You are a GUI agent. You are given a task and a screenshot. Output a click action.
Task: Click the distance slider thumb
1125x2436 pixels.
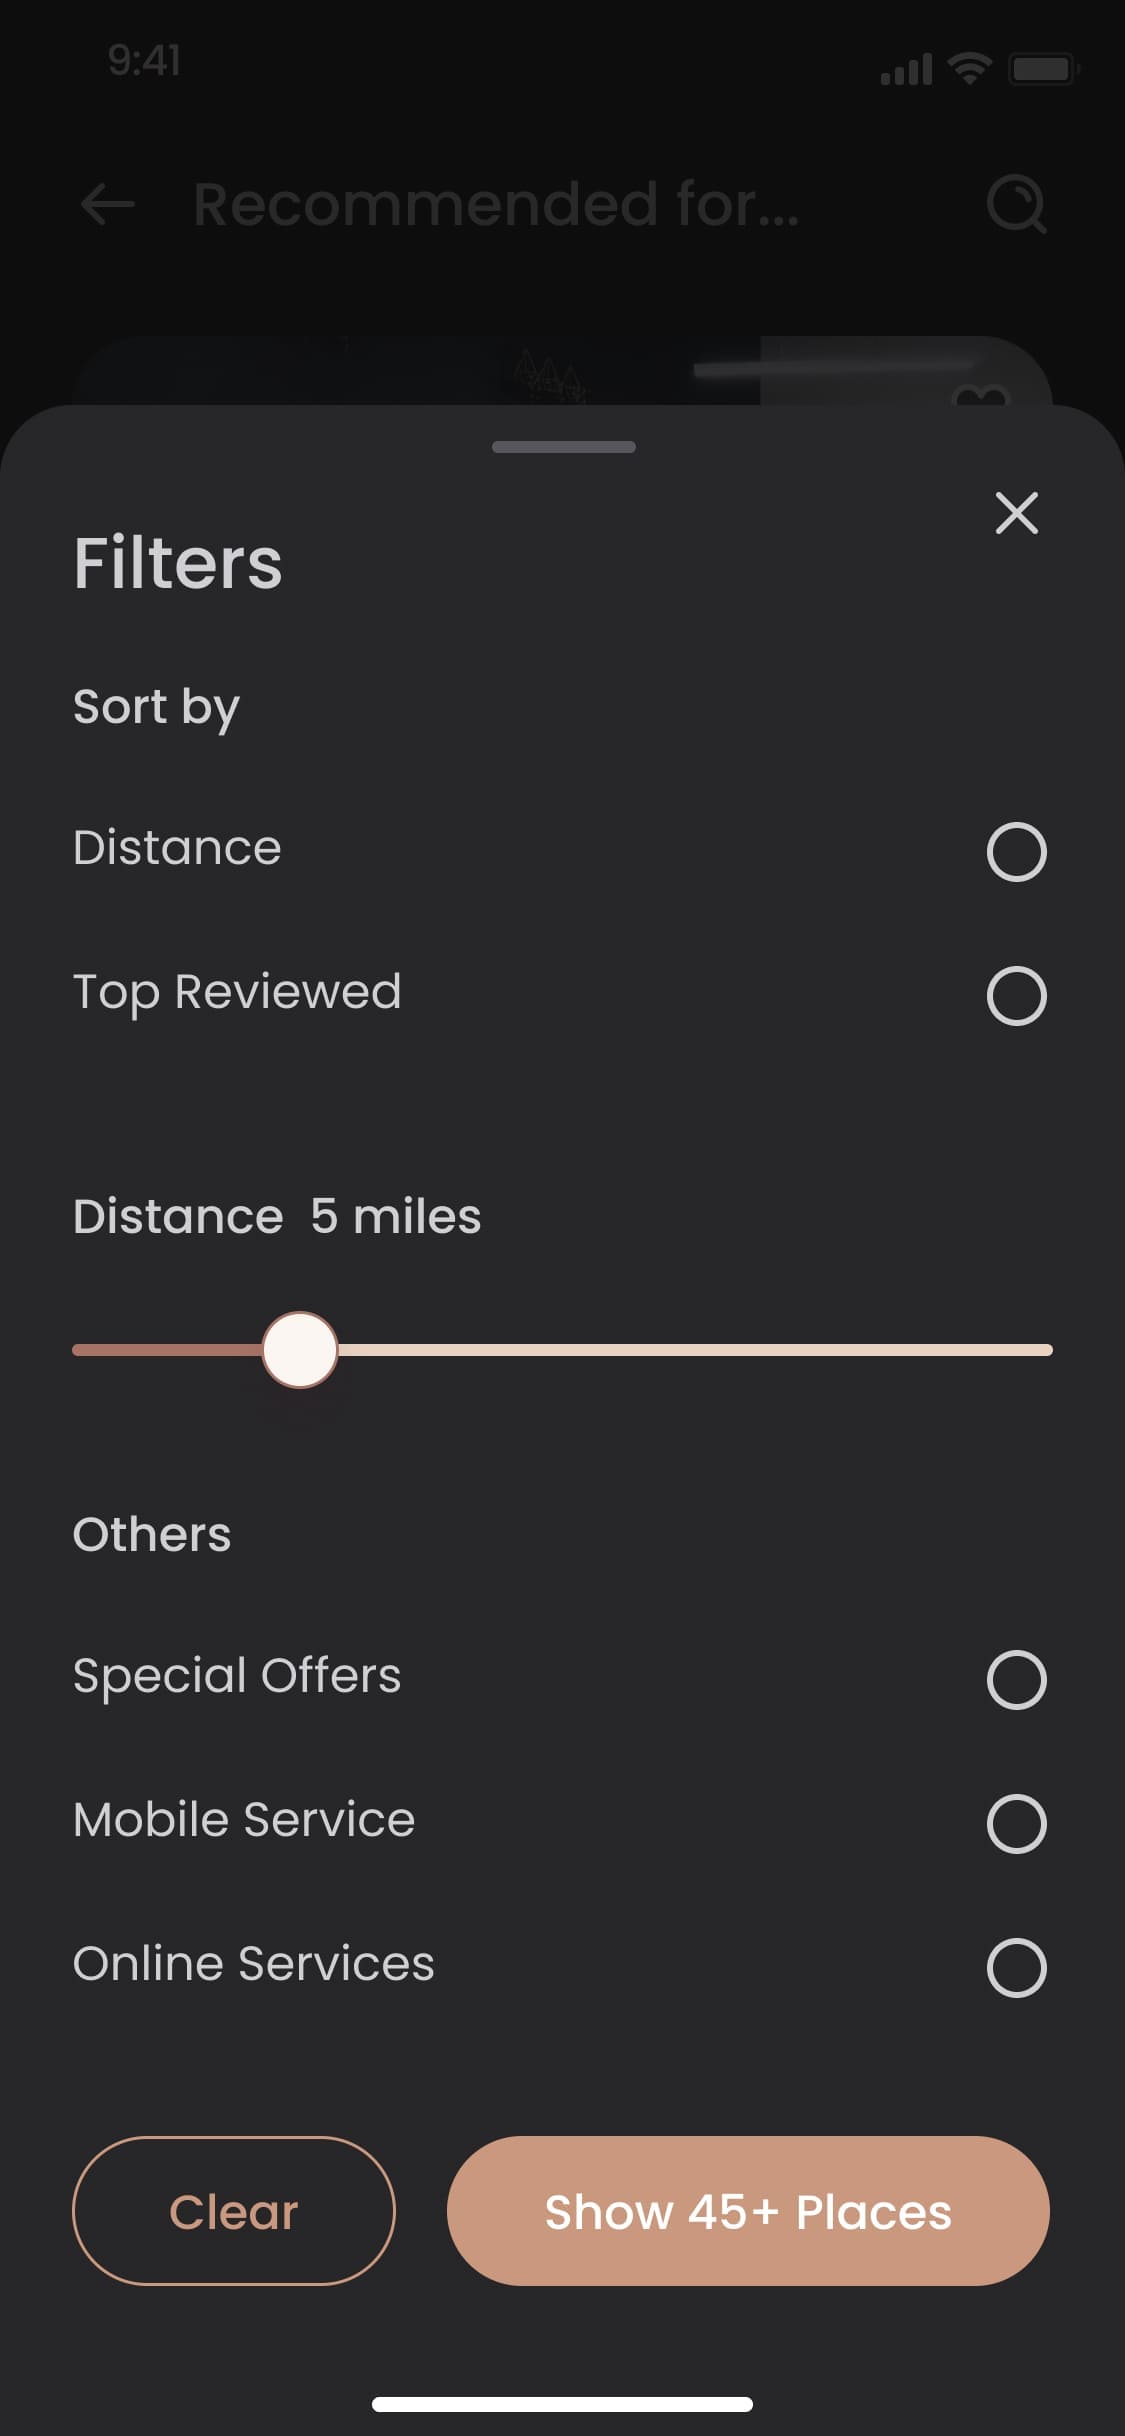pos(300,1350)
